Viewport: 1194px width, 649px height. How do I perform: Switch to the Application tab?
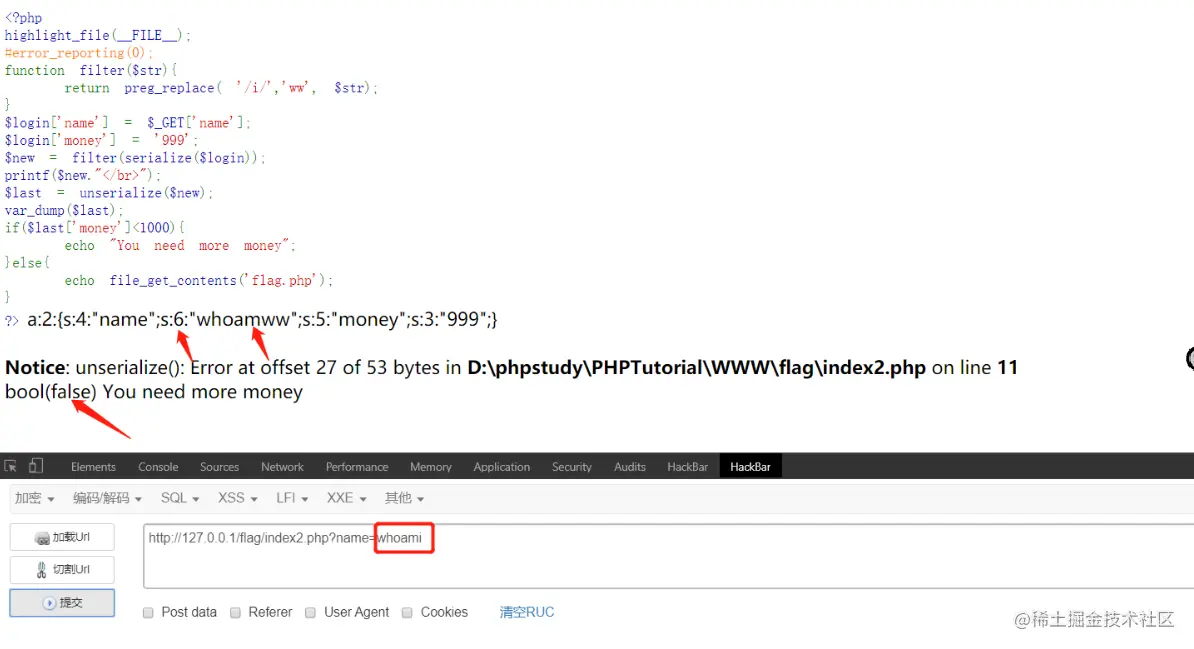501,467
